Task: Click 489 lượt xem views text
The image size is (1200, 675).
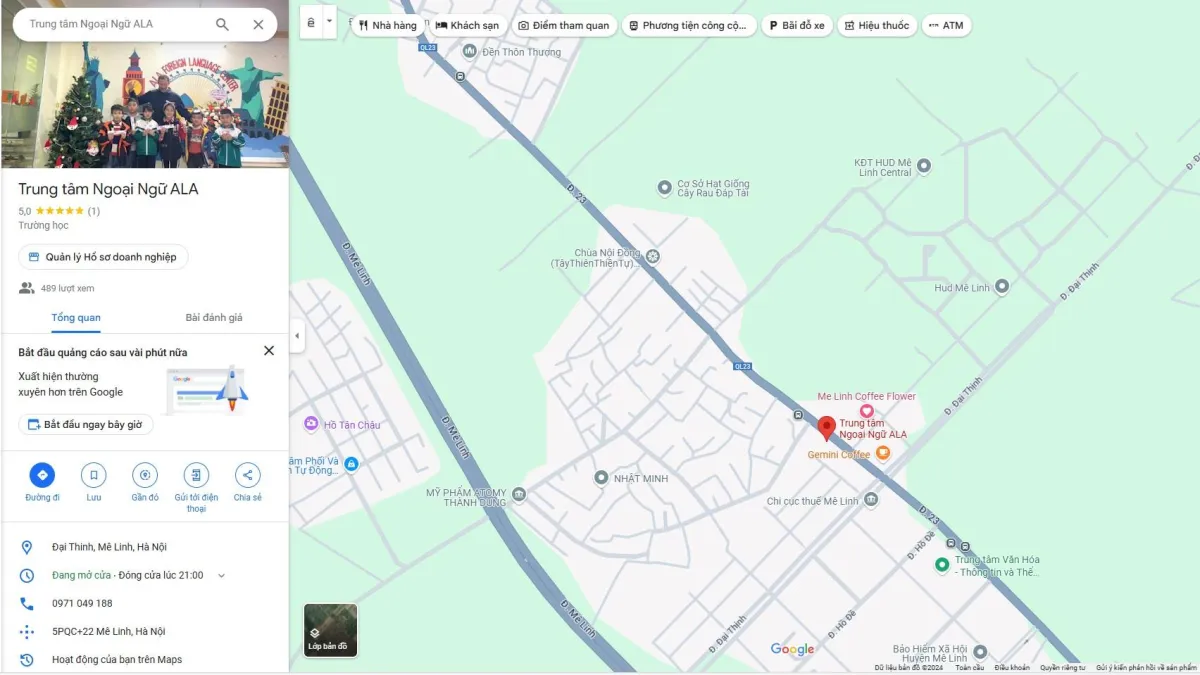Action: (x=68, y=288)
